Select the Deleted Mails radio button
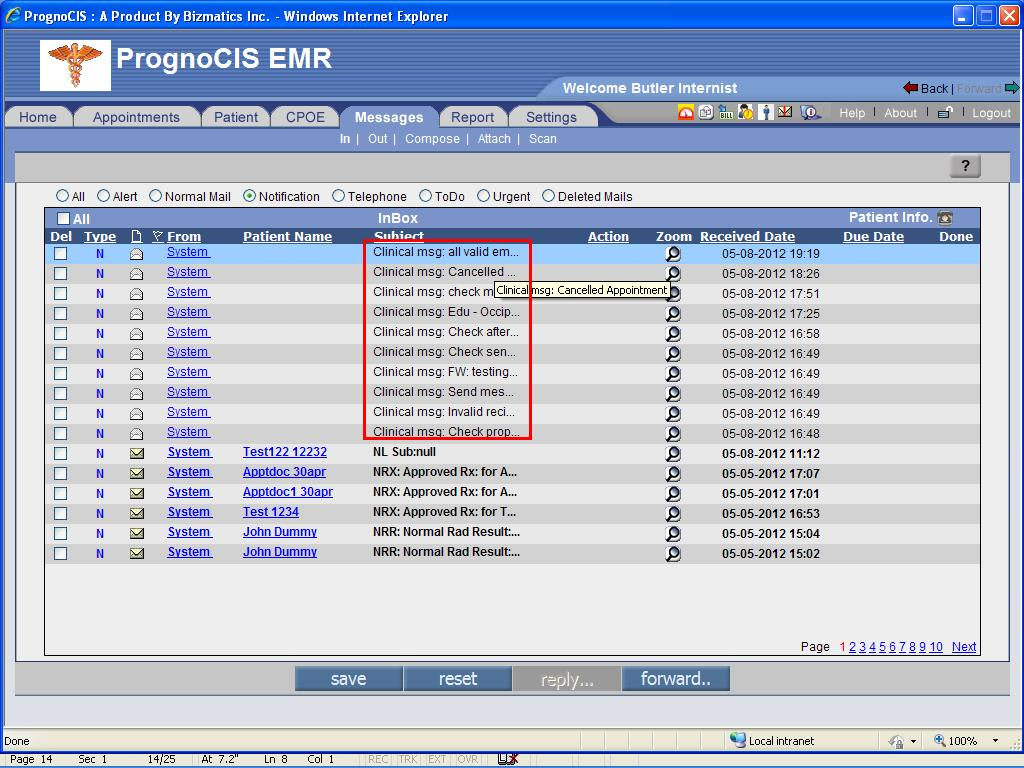Image resolution: width=1024 pixels, height=768 pixels. [x=549, y=196]
